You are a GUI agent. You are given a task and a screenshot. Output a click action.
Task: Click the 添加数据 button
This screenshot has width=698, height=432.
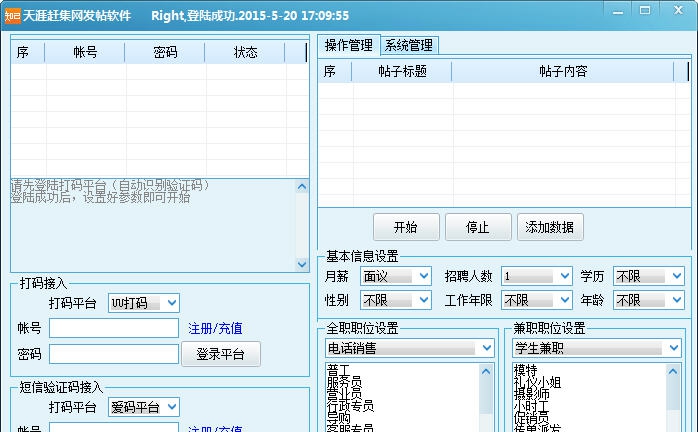point(550,227)
